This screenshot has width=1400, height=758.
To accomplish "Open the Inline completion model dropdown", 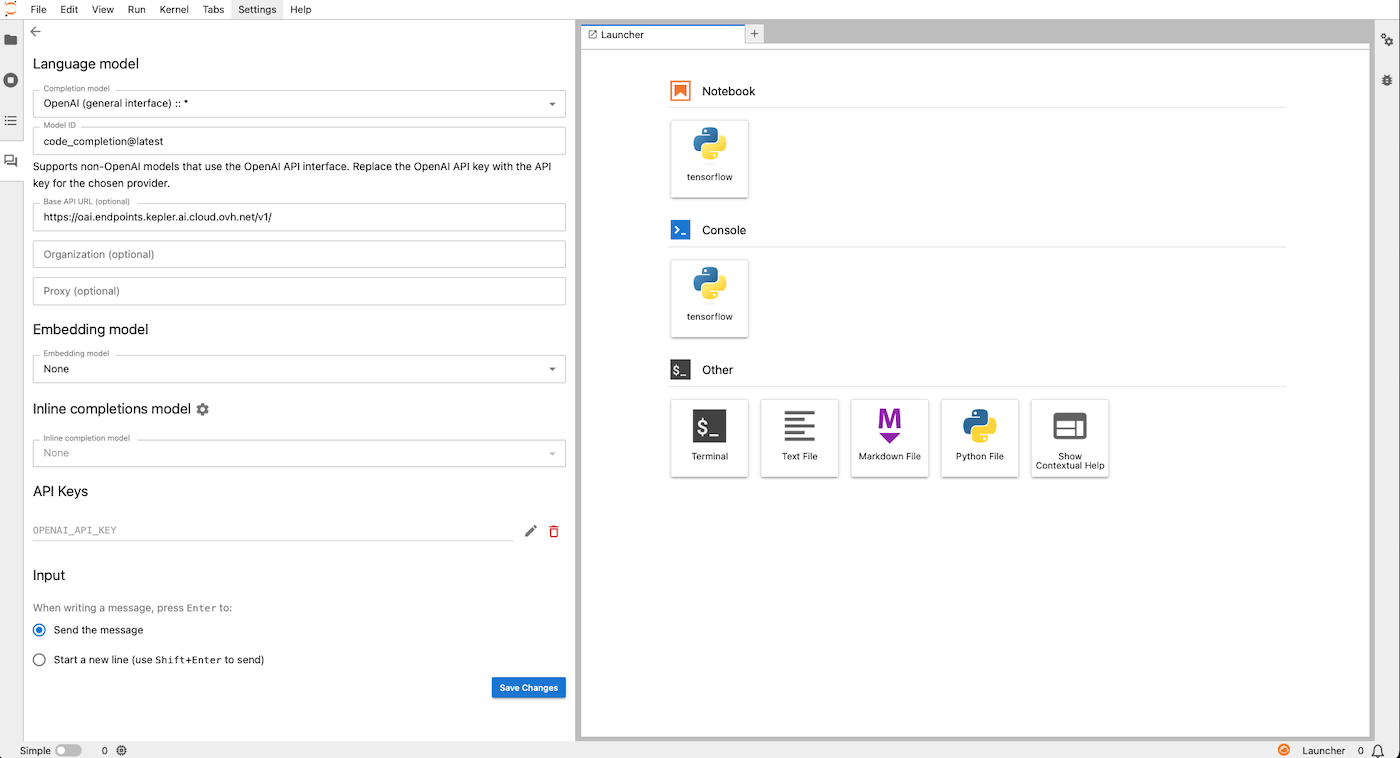I will 298,453.
